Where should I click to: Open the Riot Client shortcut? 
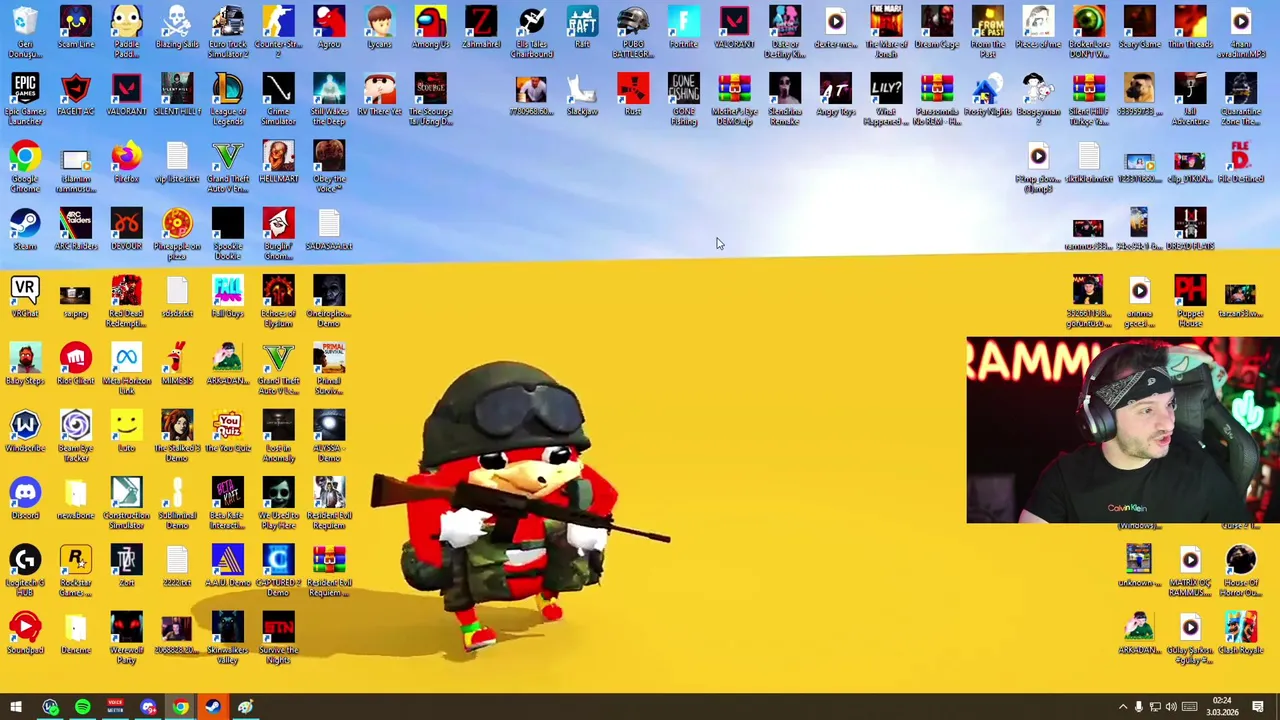(x=76, y=363)
